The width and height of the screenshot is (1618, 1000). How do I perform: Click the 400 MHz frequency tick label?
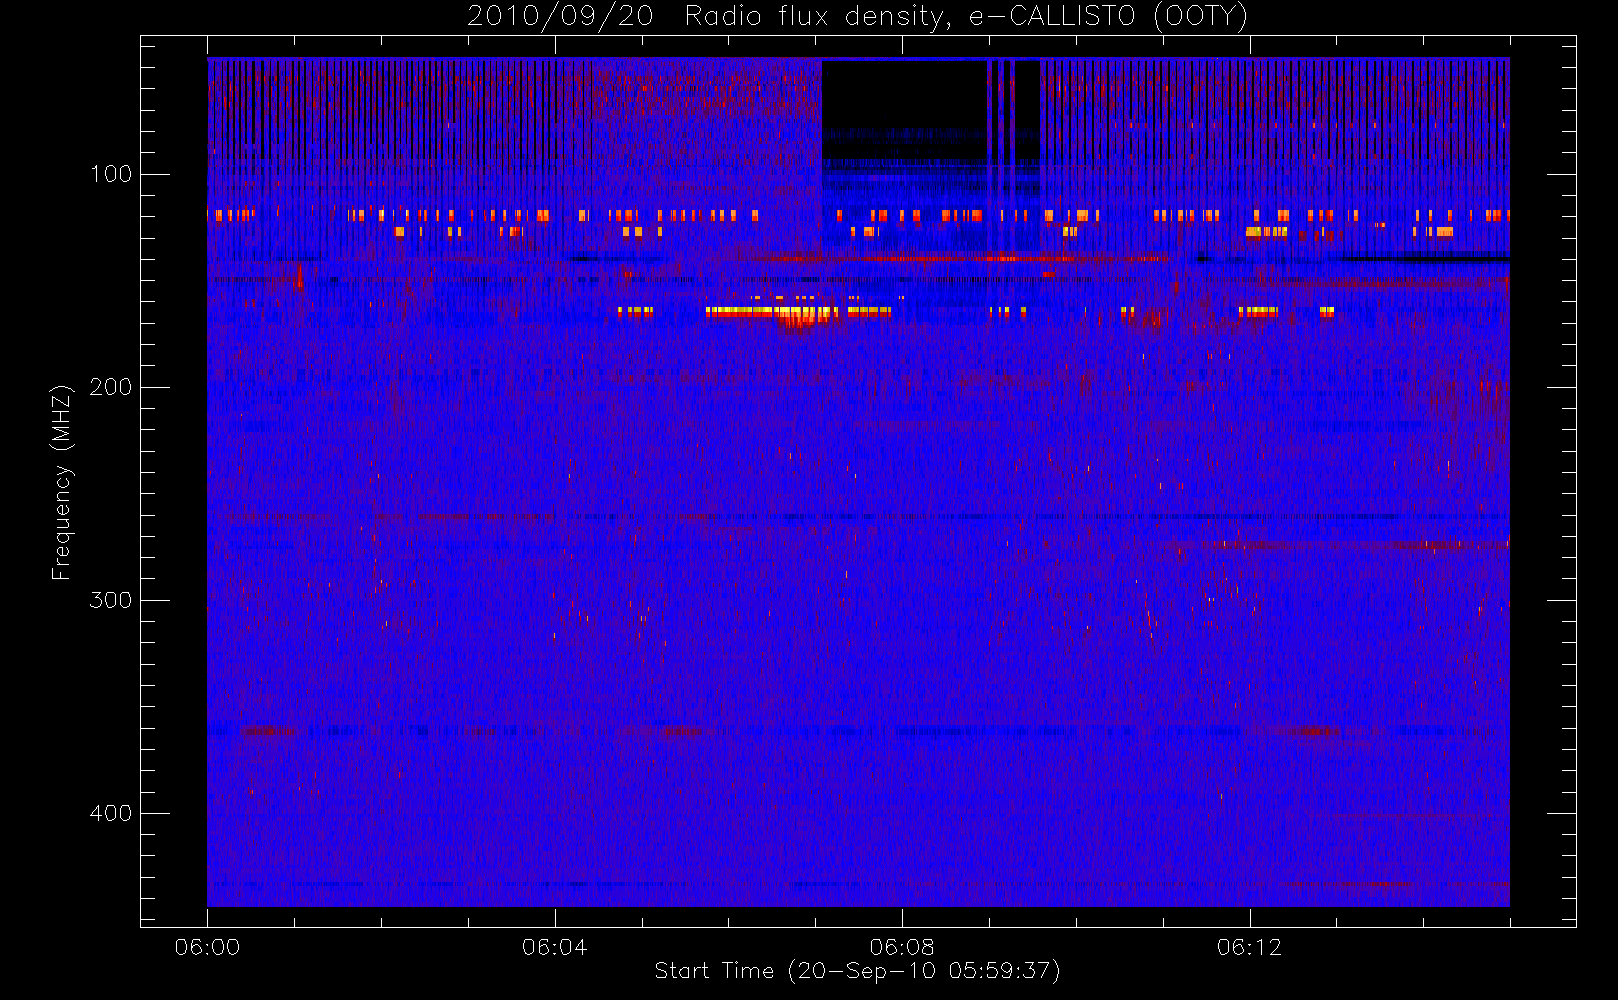110,813
